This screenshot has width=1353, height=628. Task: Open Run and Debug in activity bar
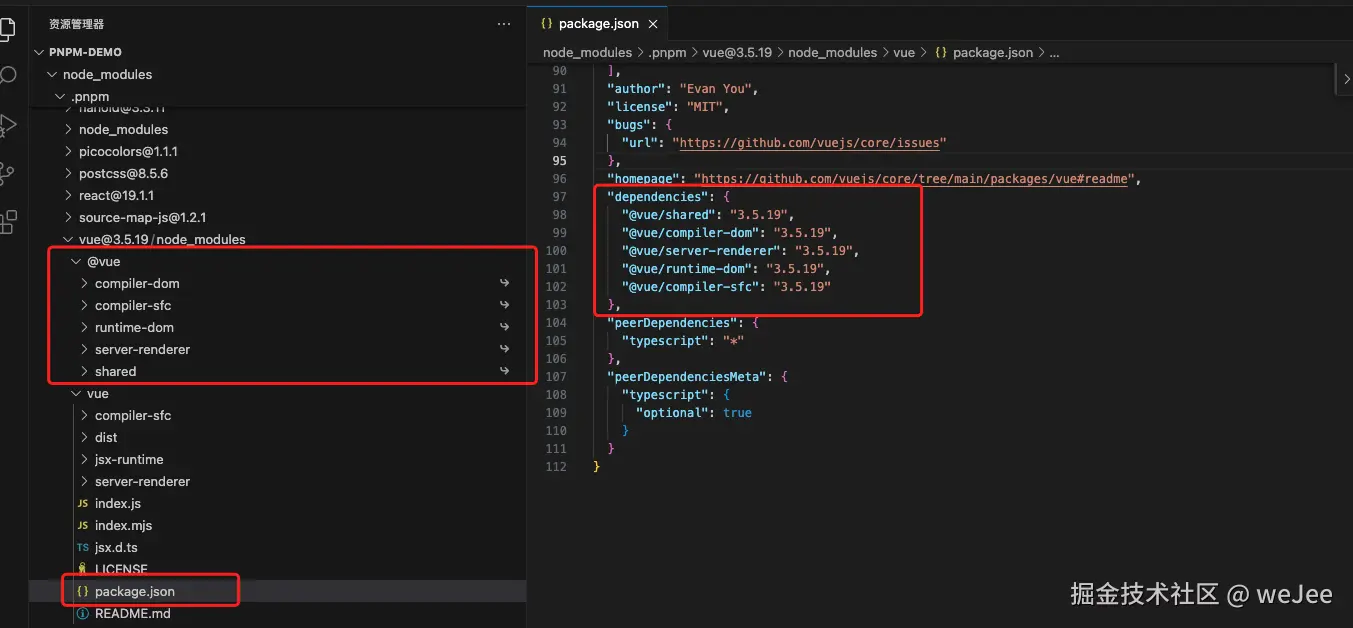coord(7,125)
